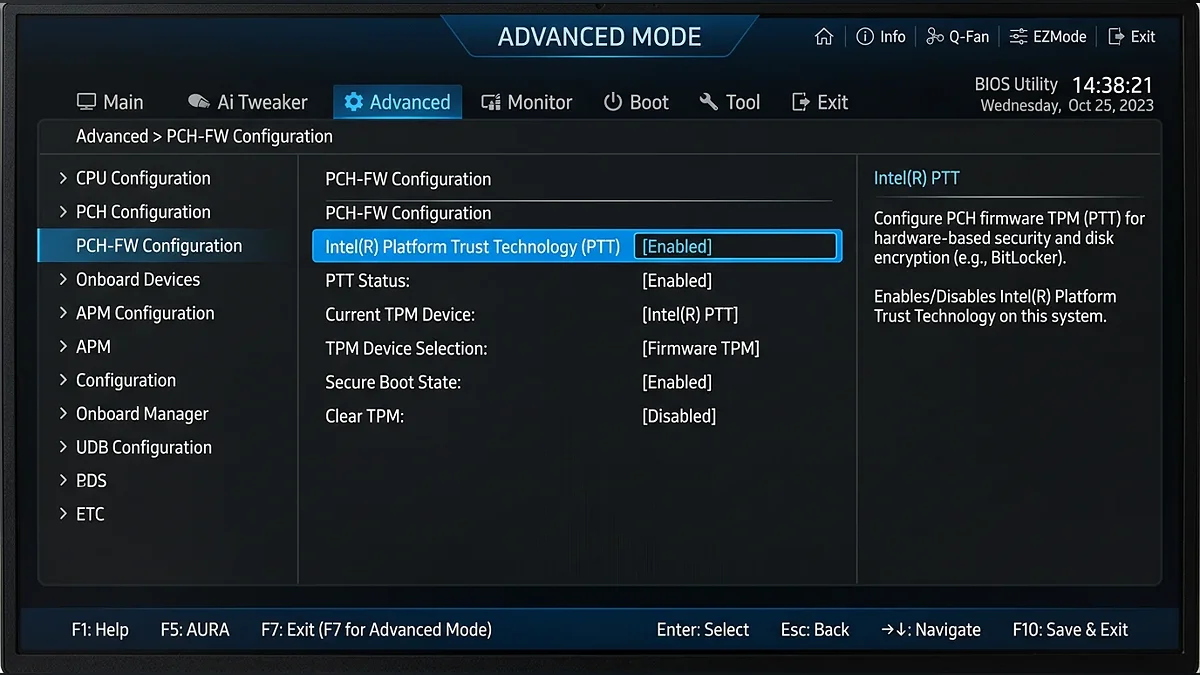Expand the ETC chevron
Image resolution: width=1200 pixels, height=675 pixels.
coord(64,514)
